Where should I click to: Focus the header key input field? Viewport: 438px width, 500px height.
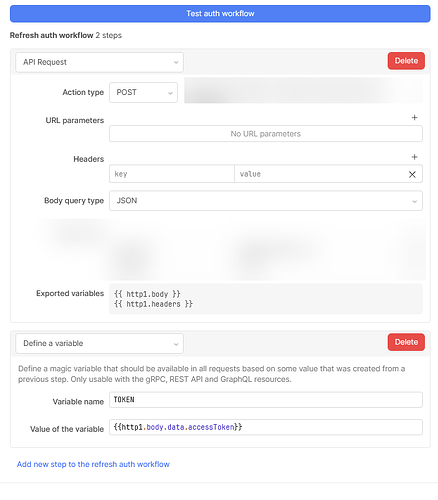172,174
